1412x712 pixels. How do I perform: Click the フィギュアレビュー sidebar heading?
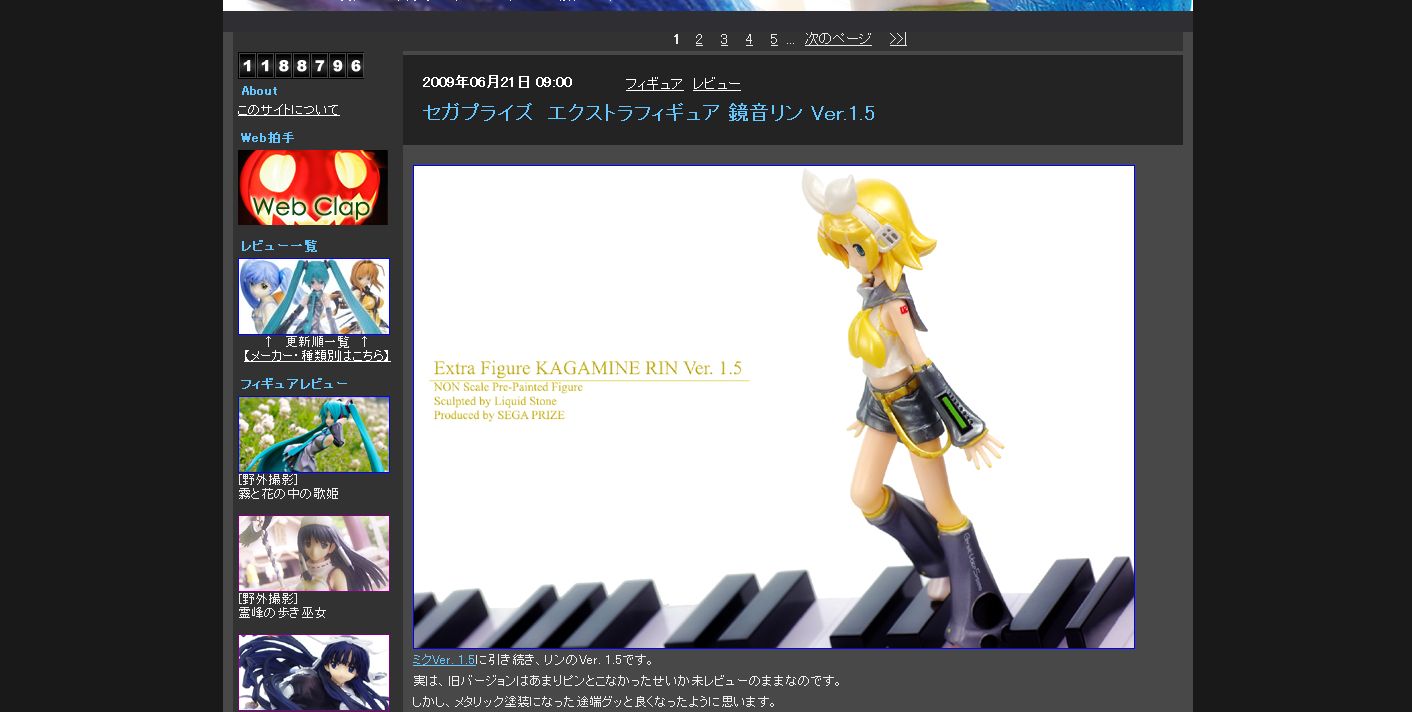(294, 384)
